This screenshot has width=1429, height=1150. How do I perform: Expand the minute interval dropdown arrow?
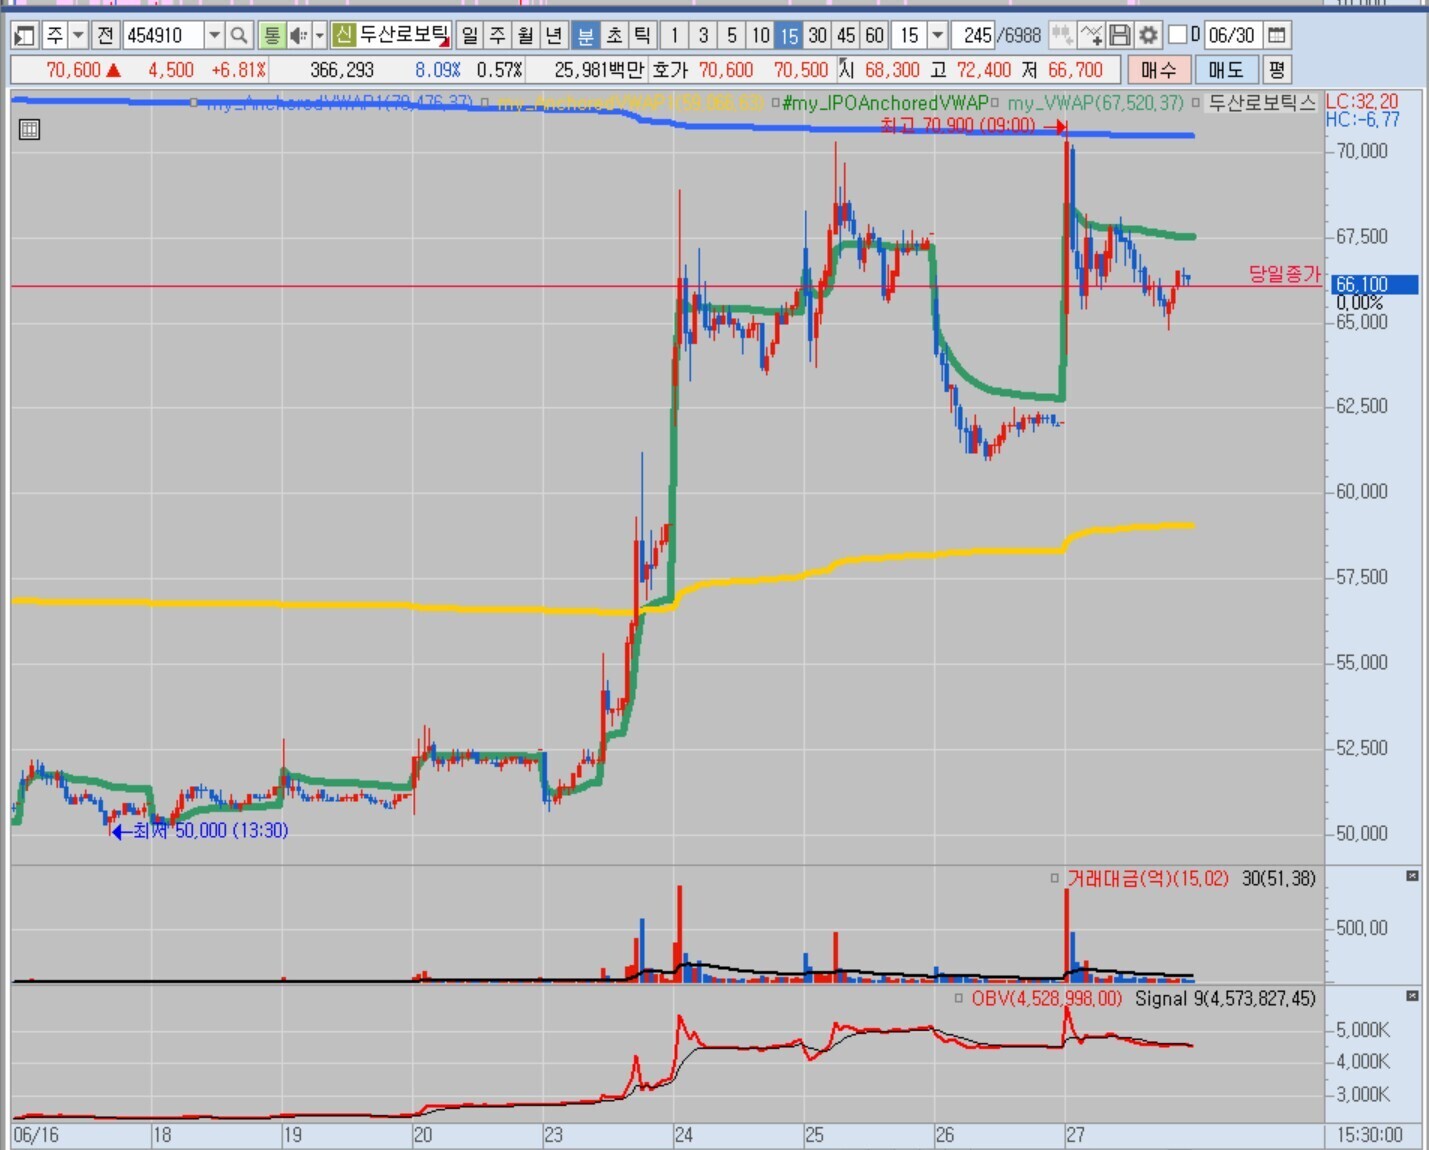(937, 36)
